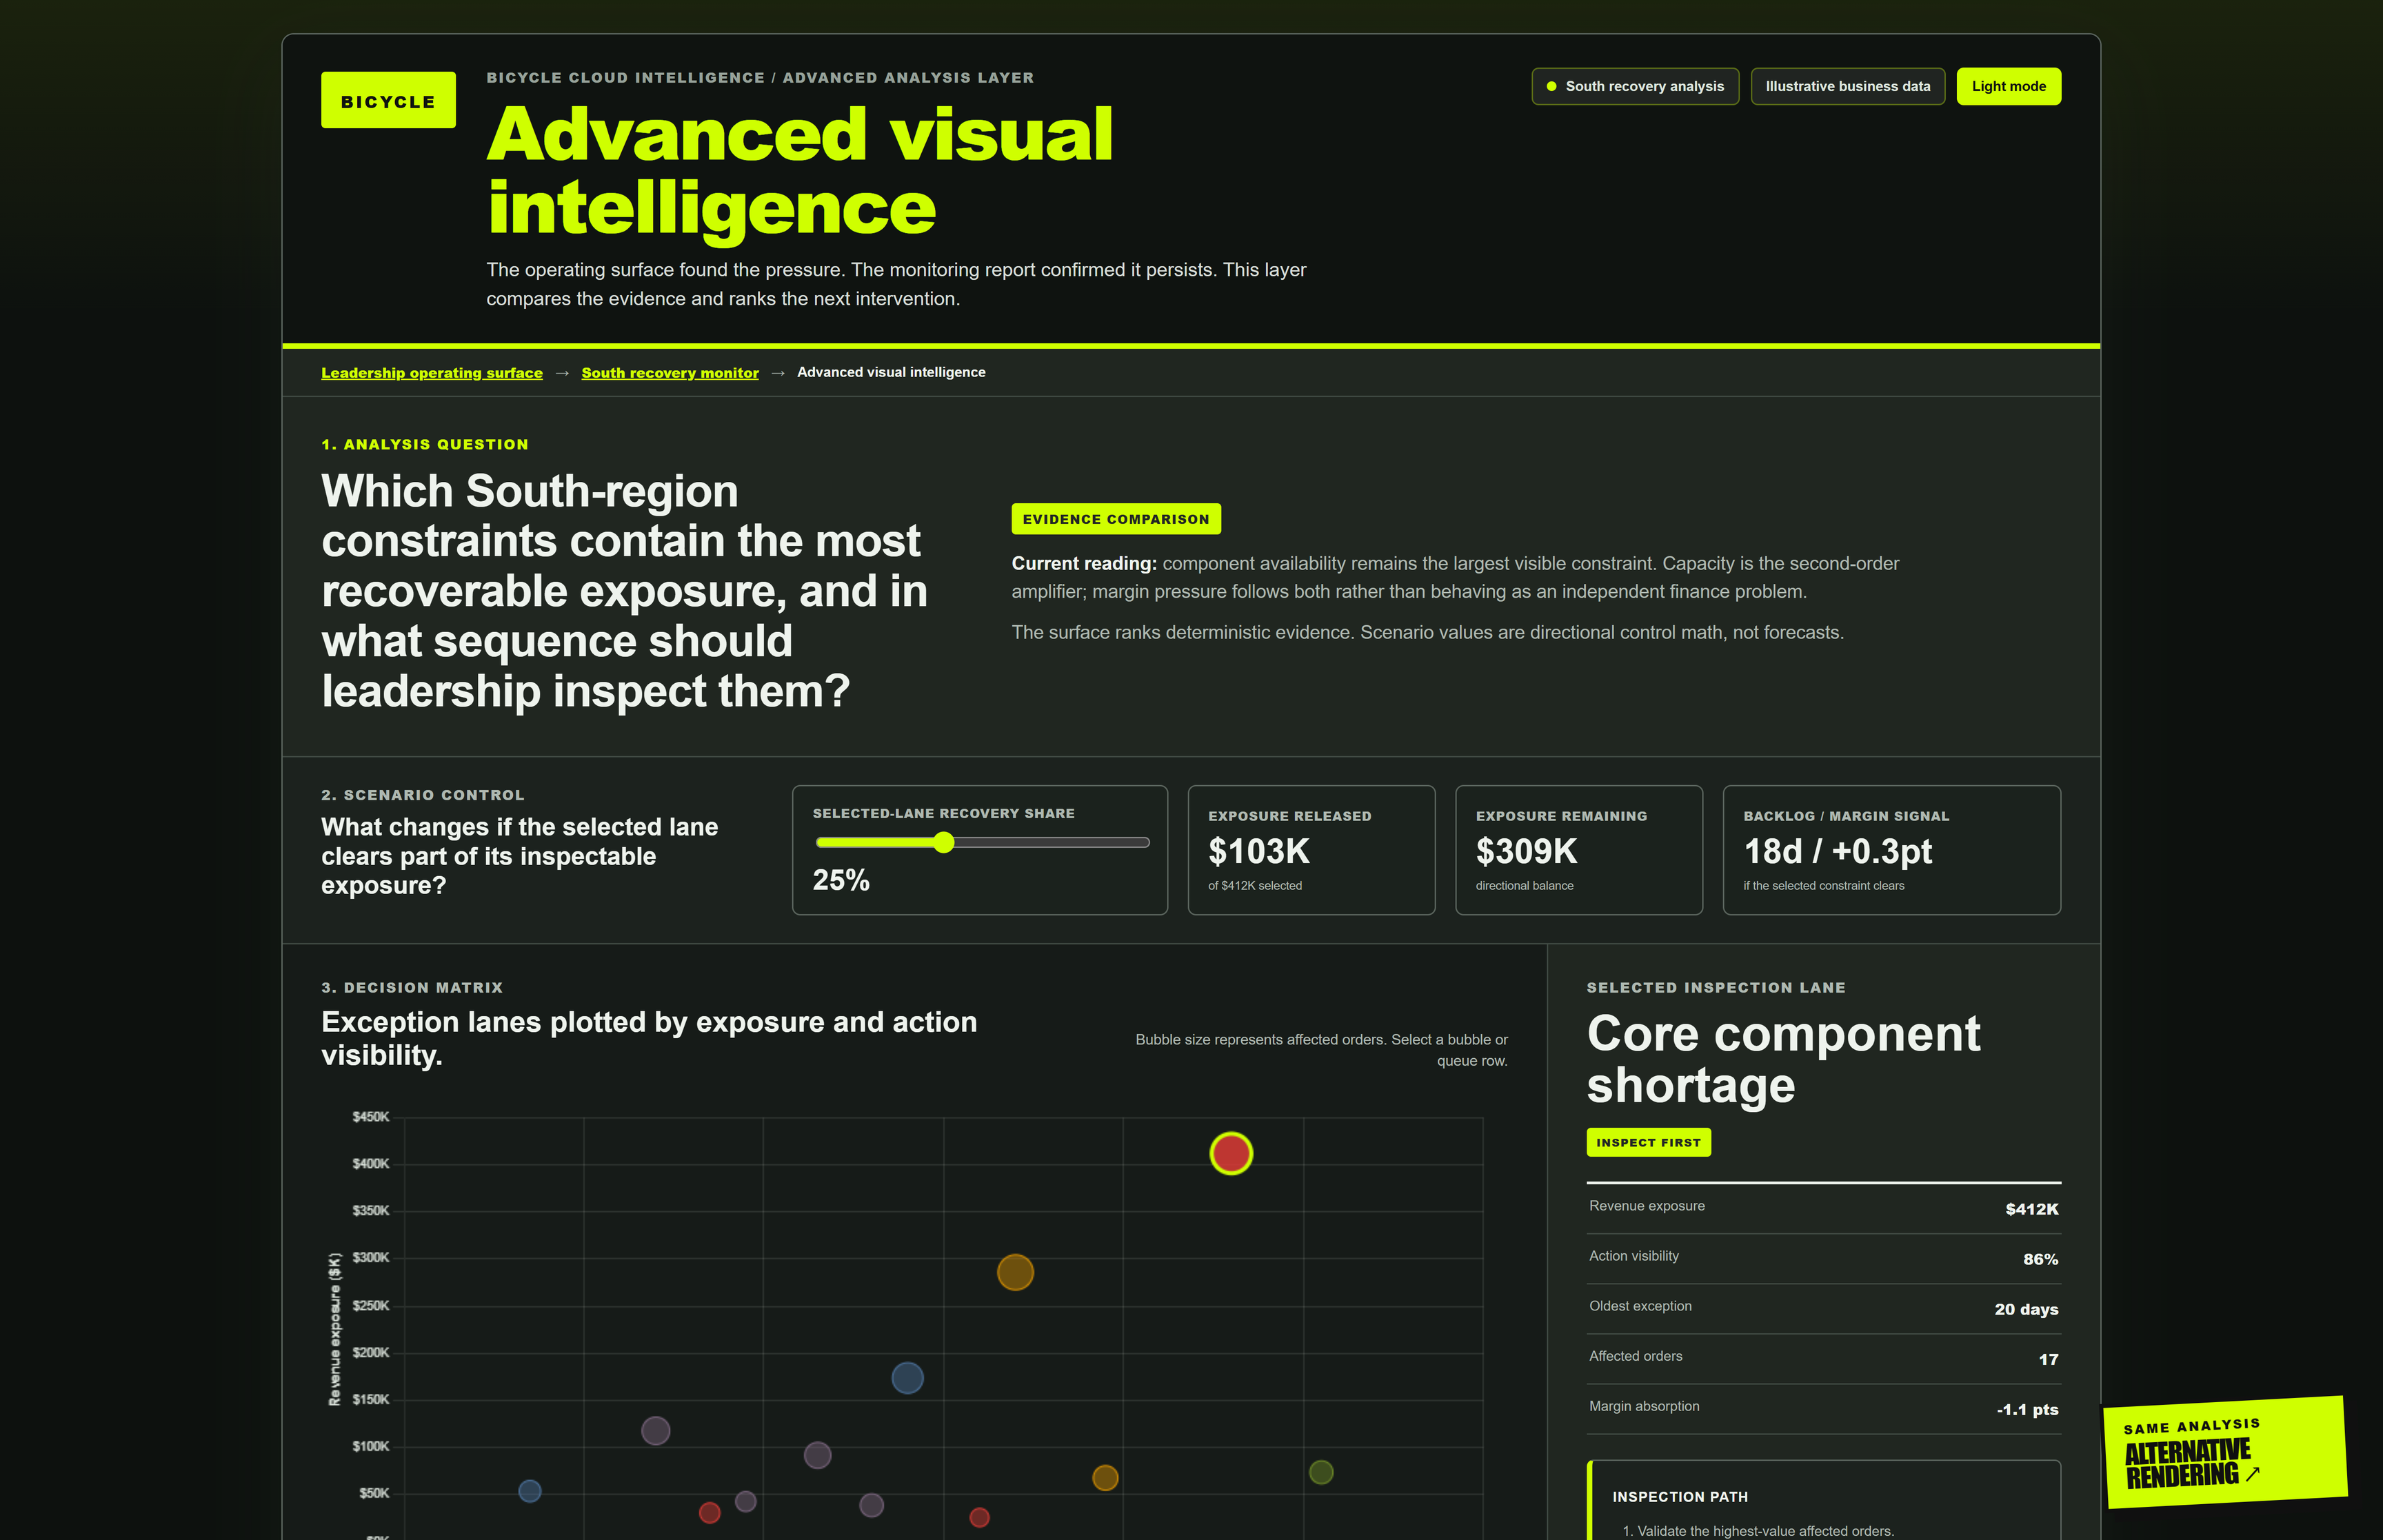Click the BICYCLE logo badge
This screenshot has width=2383, height=1540.
tap(388, 100)
